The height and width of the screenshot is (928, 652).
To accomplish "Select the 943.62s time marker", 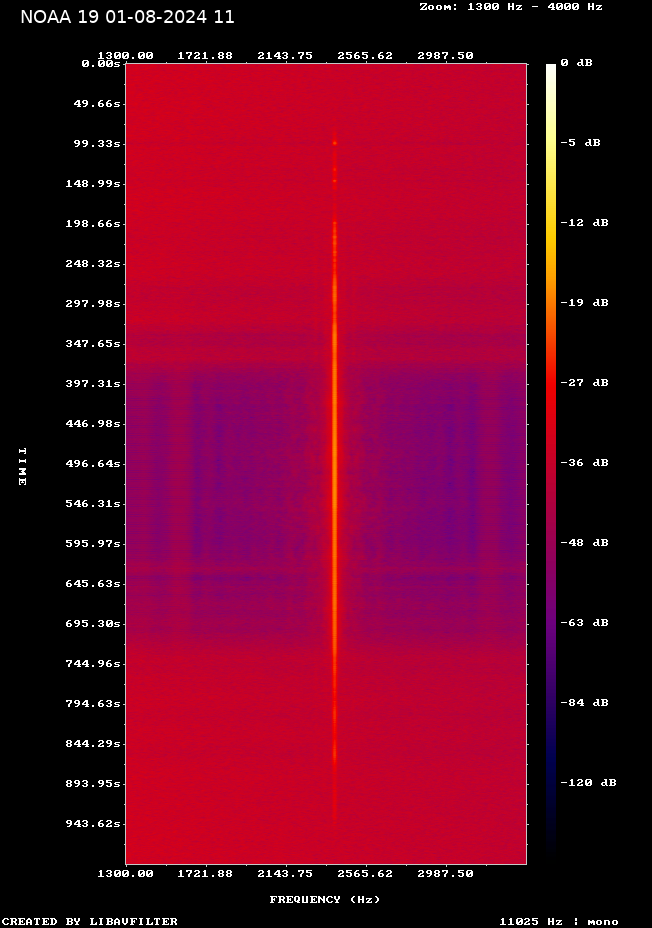I will point(95,823).
